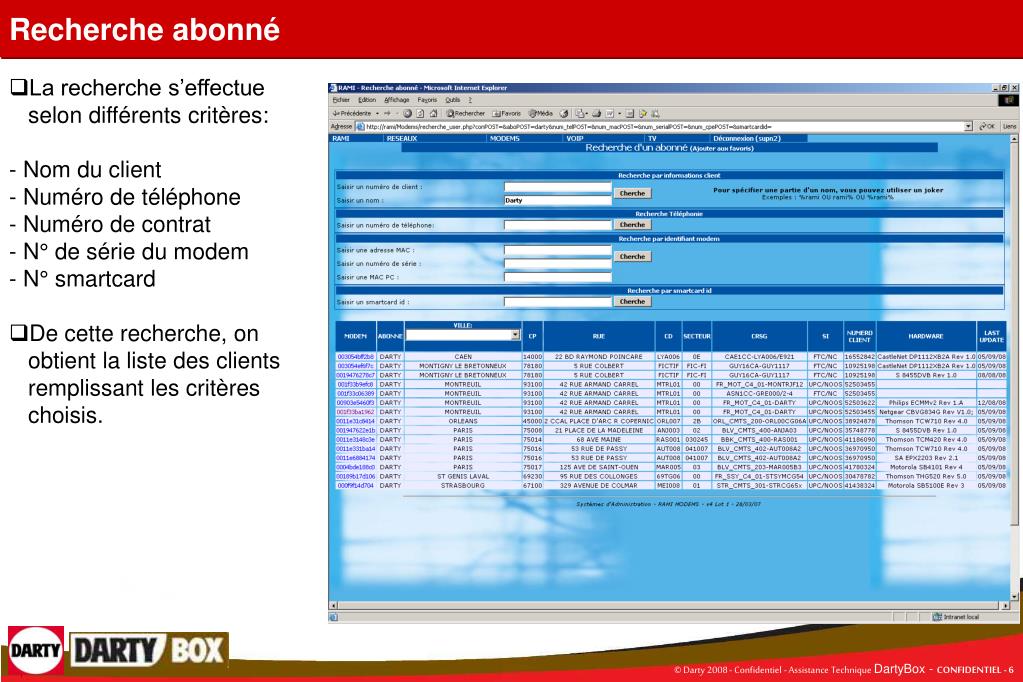Focus the nom field containing Darty
Image resolution: width=1023 pixels, height=682 pixels.
click(x=558, y=200)
